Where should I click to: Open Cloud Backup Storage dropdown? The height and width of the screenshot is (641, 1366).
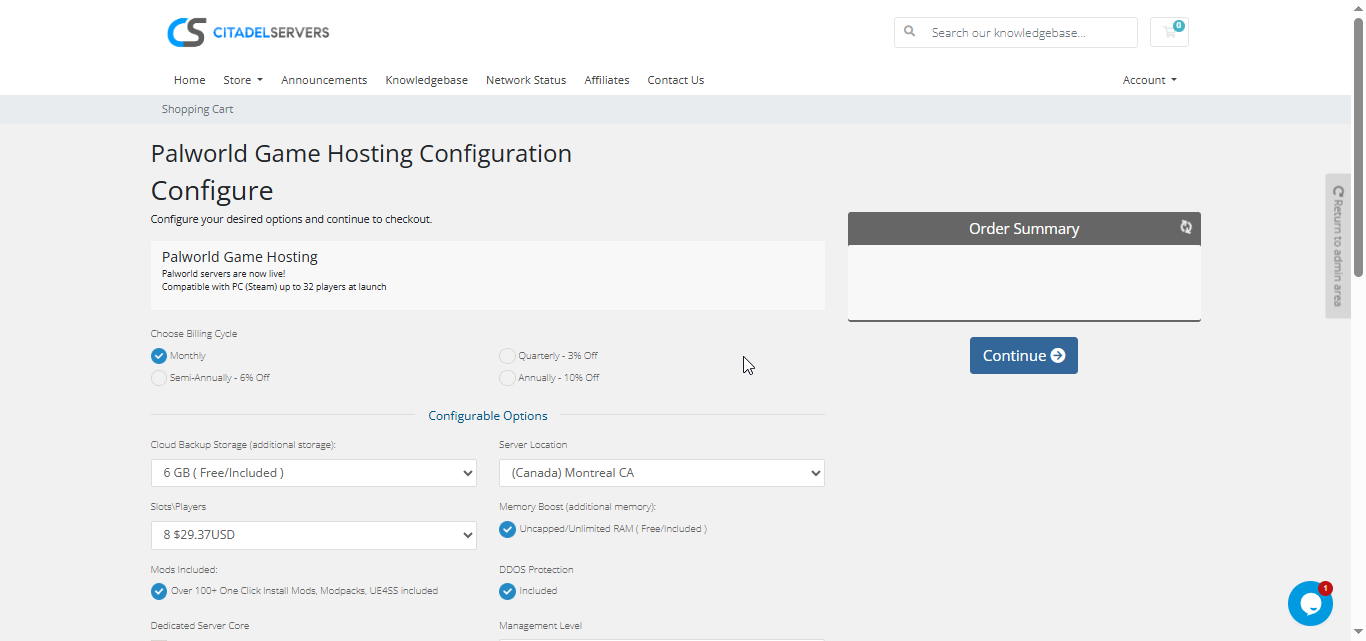[x=313, y=473]
